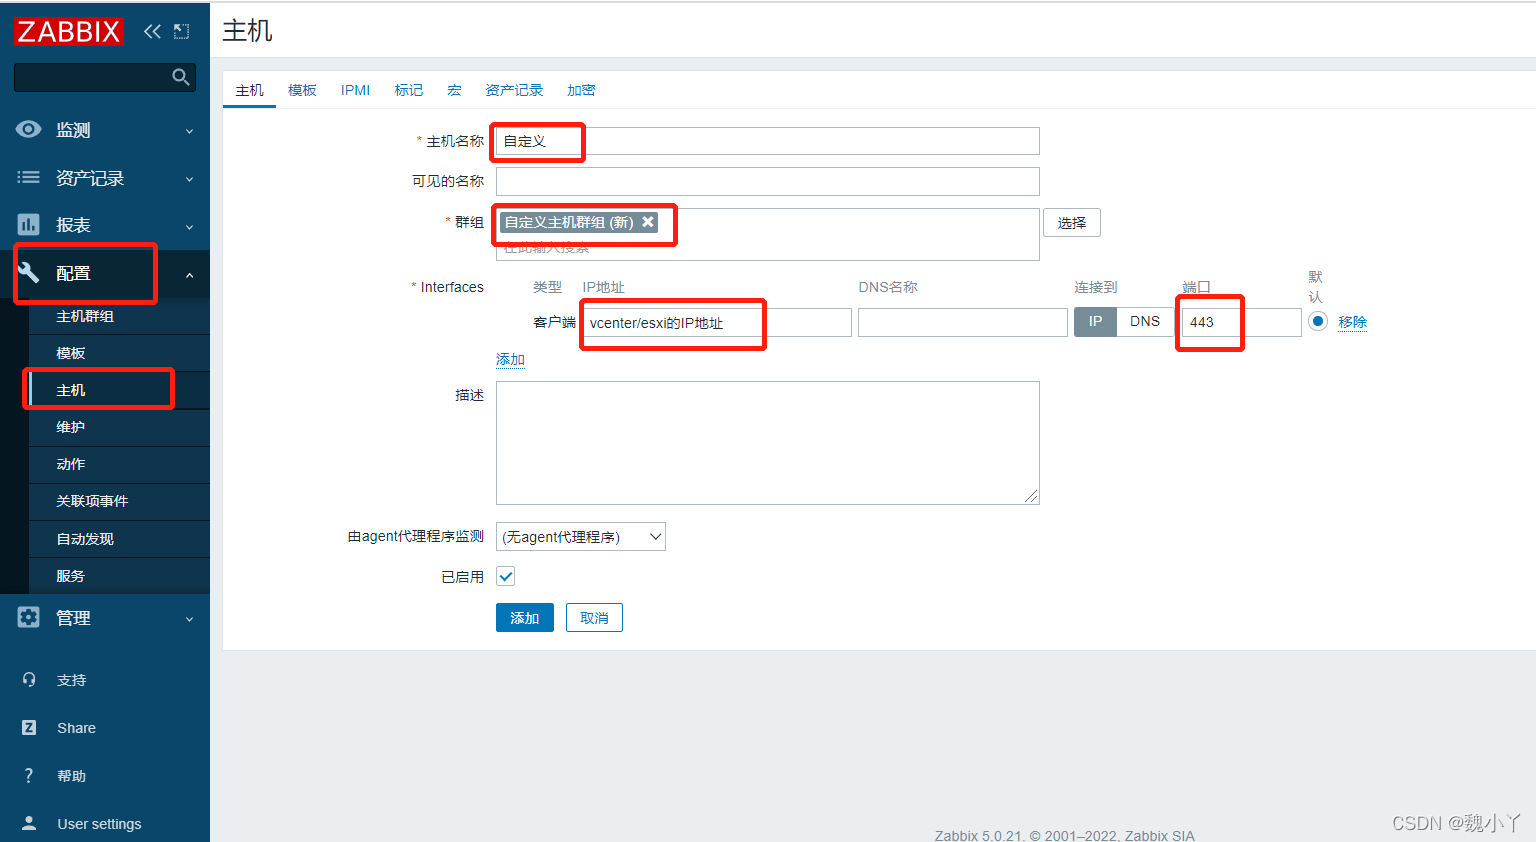This screenshot has width=1536, height=842.
Task: Open 服务 in the sidebar
Action: click(119, 576)
